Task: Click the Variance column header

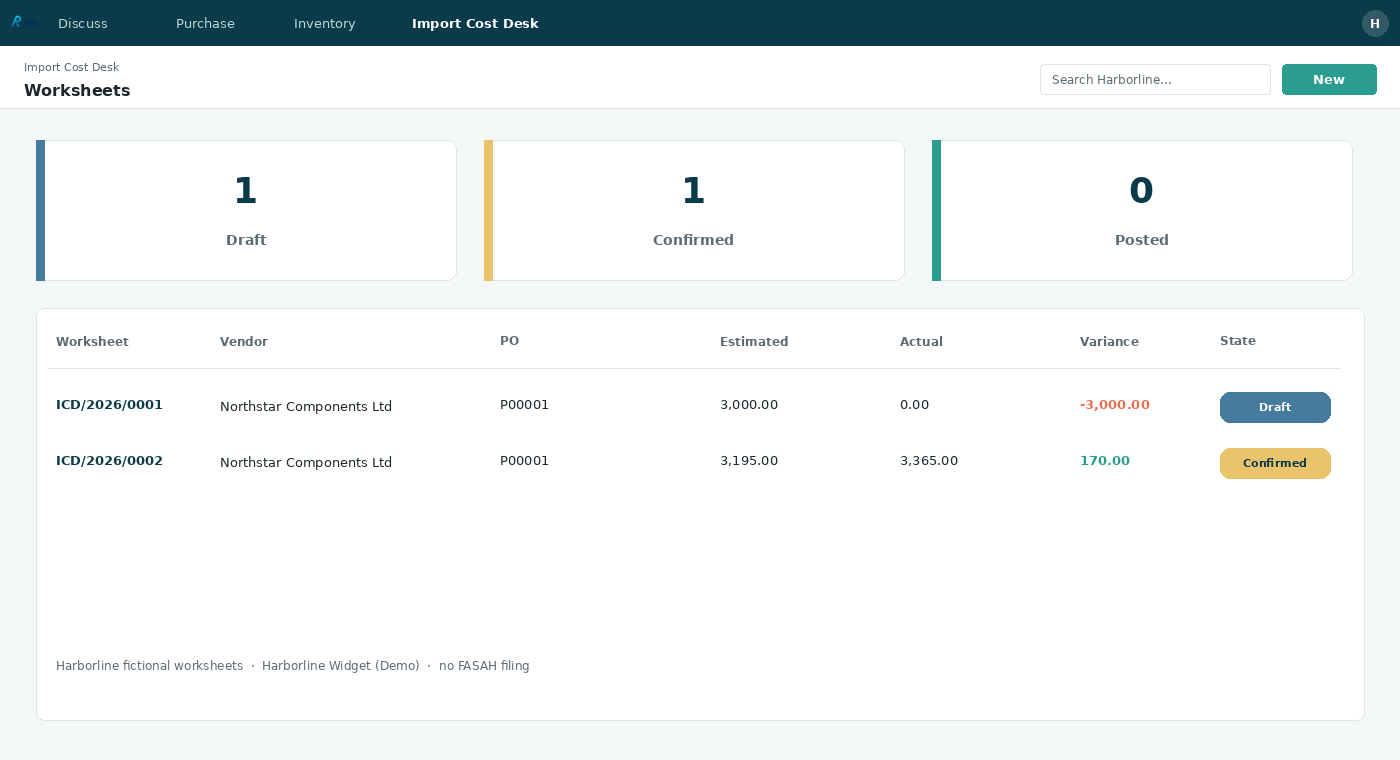Action: point(1109,341)
